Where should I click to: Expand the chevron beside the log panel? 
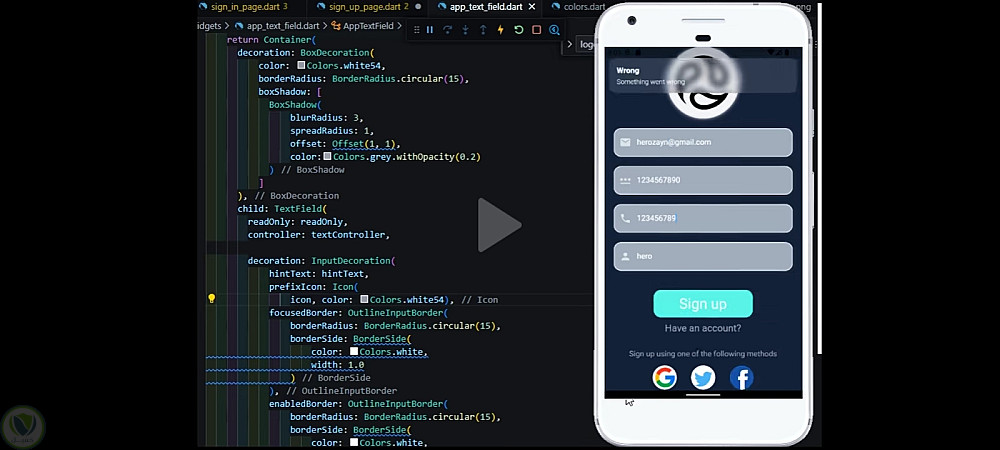[x=570, y=45]
